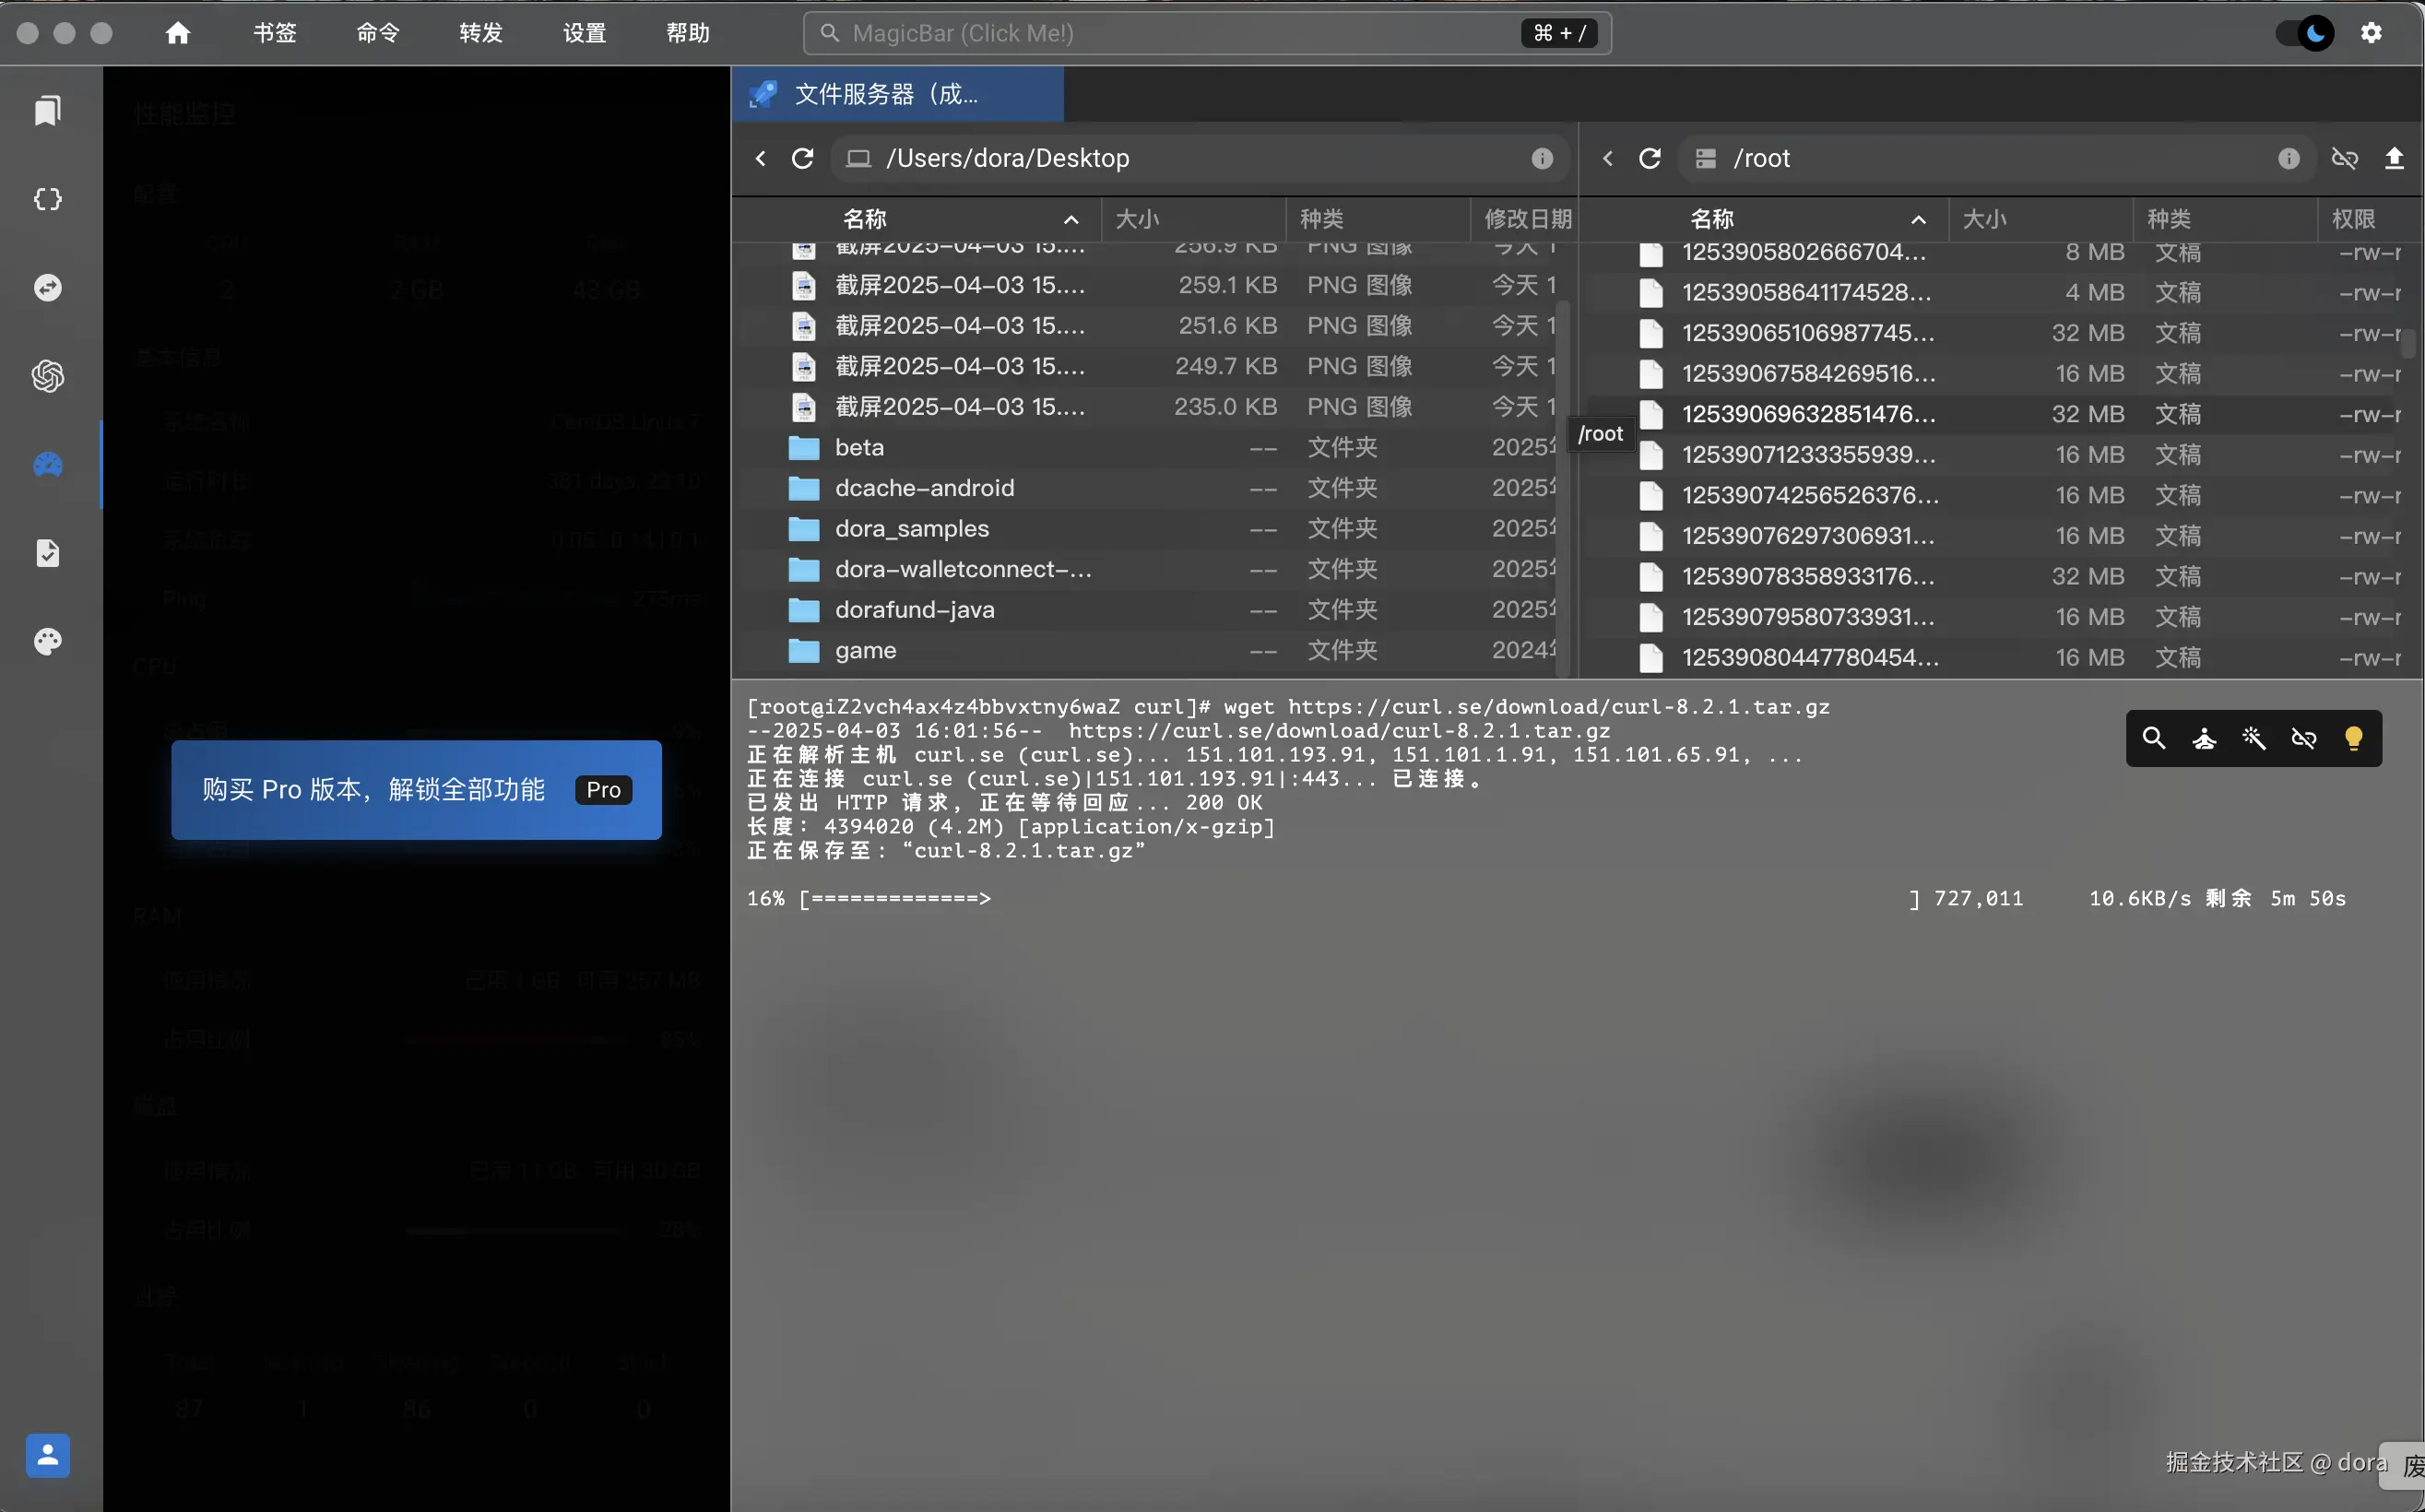The image size is (2425, 1512).
Task: Toggle dark mode switch
Action: pyautogui.click(x=2304, y=33)
